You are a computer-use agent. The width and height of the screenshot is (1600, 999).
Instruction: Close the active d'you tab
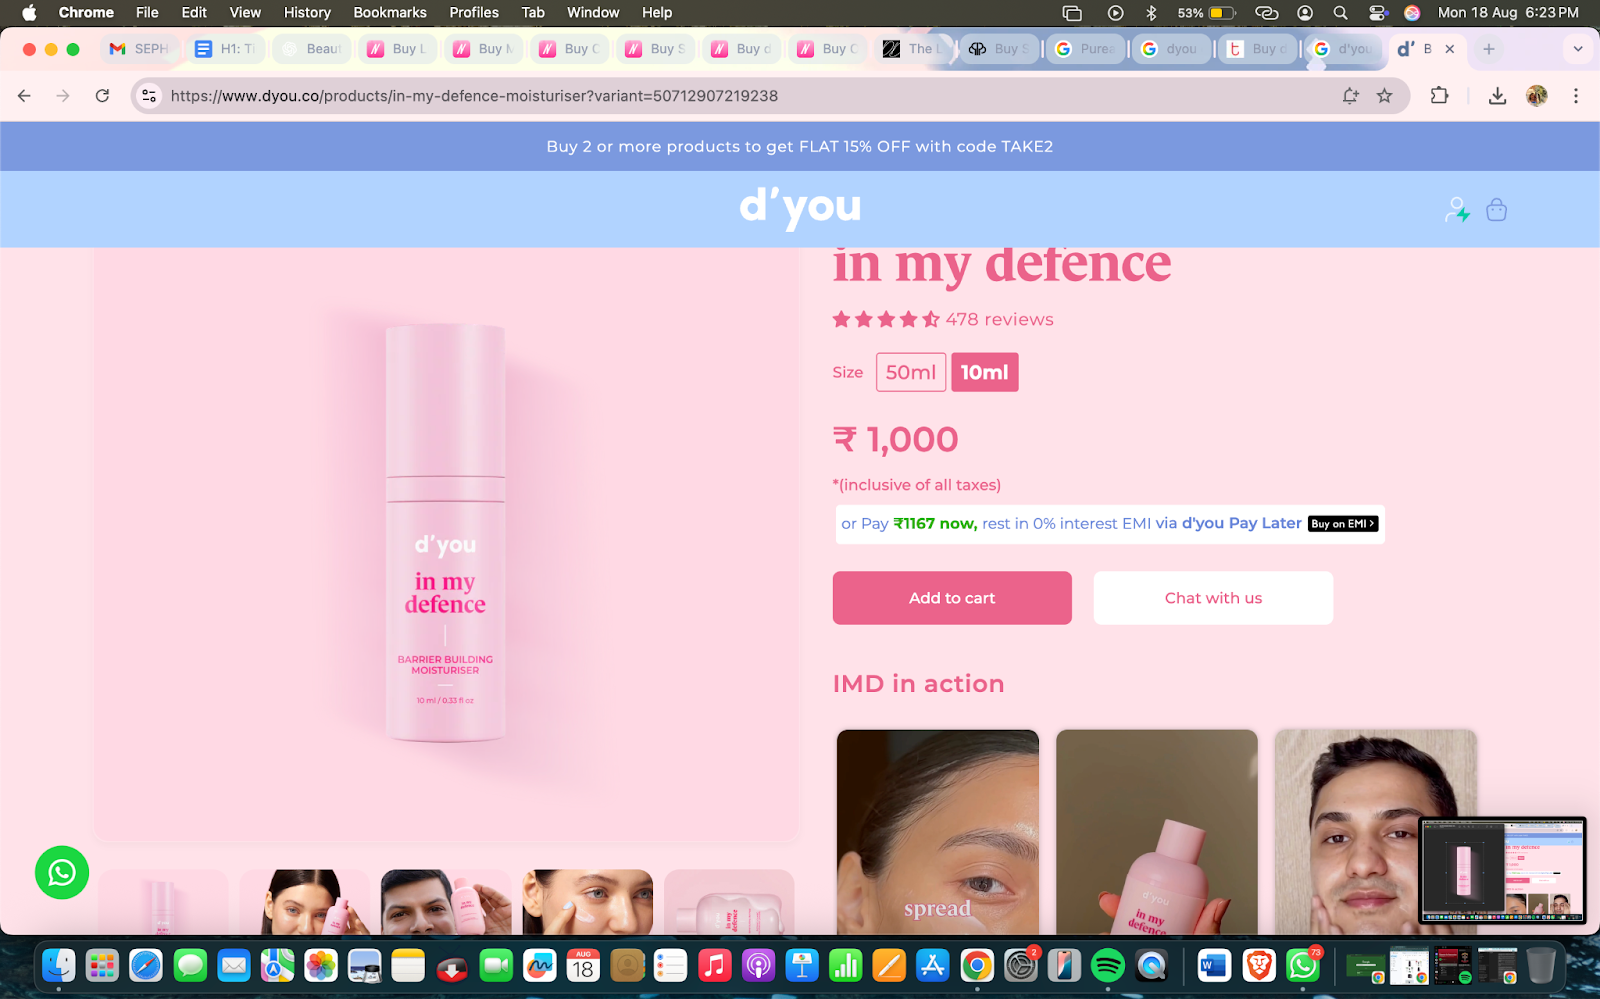pos(1450,49)
